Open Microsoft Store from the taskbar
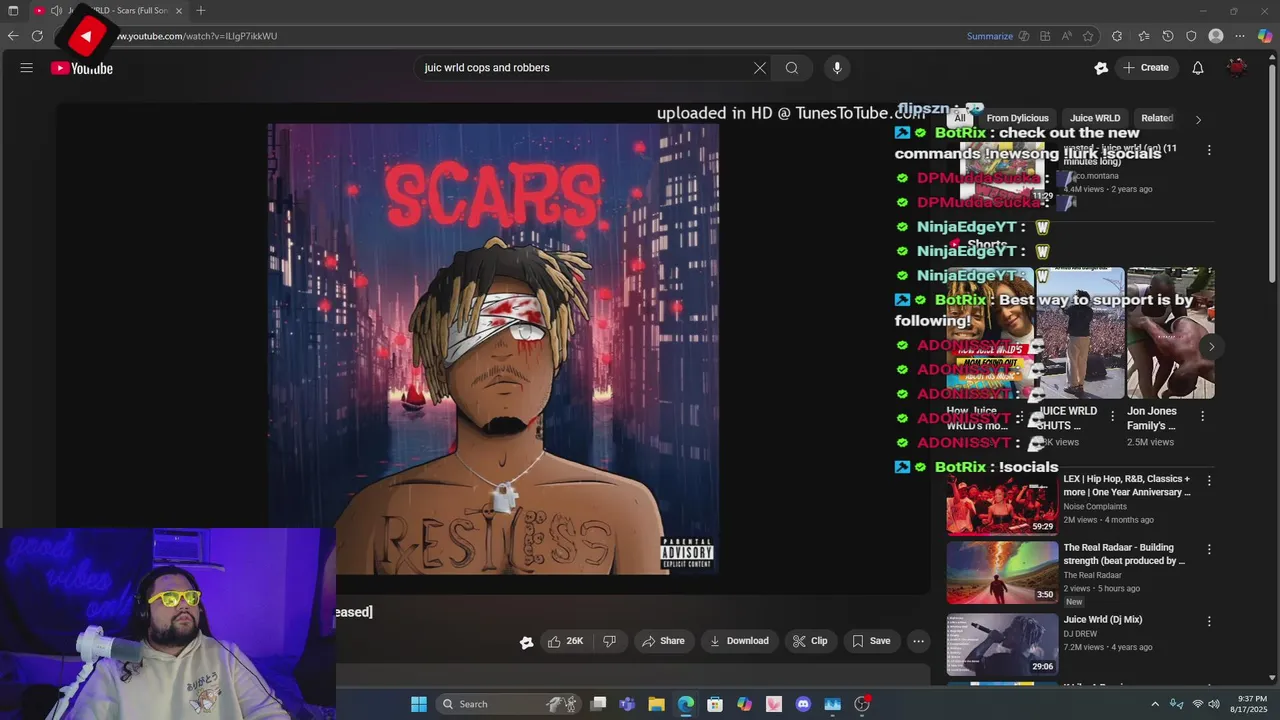 click(715, 704)
